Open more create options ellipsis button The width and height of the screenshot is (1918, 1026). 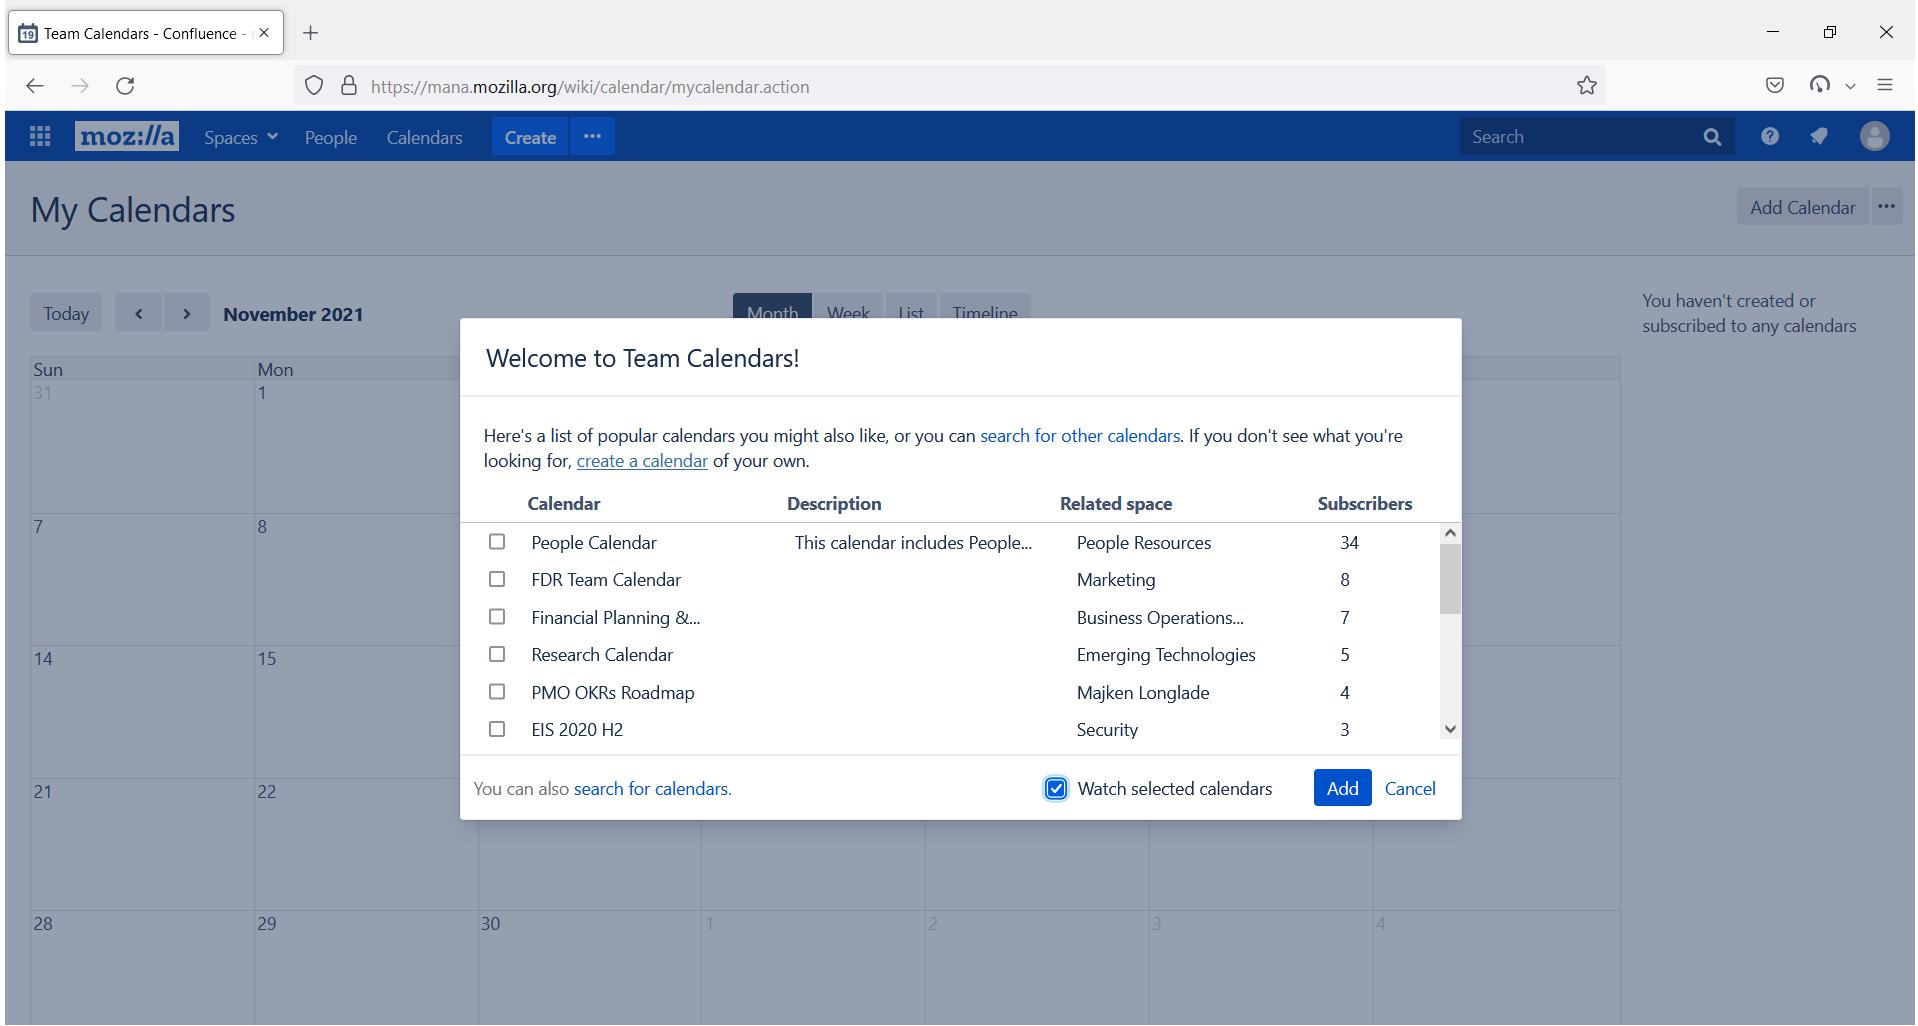(x=592, y=137)
